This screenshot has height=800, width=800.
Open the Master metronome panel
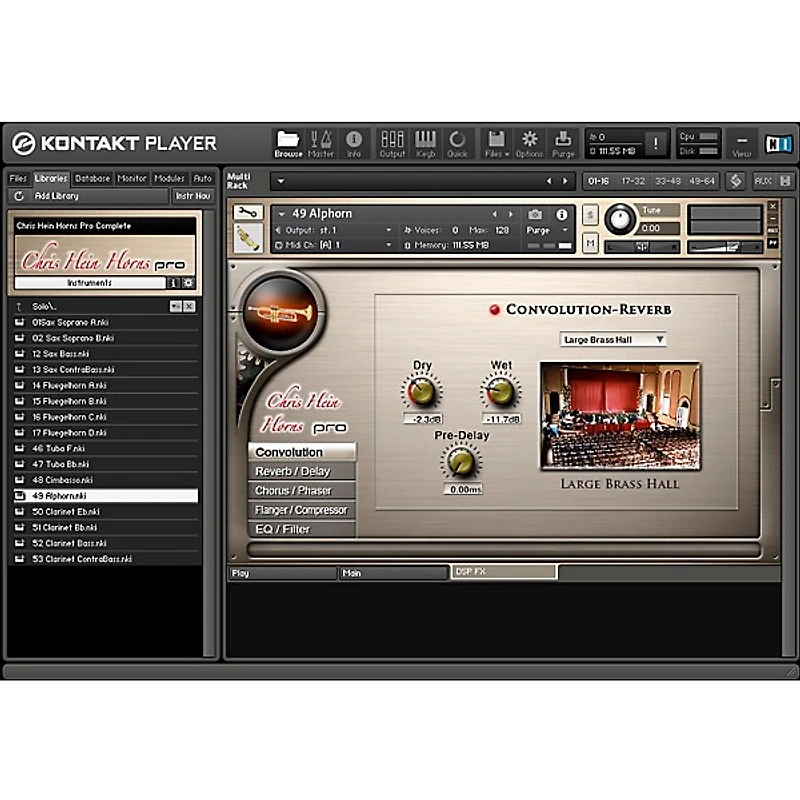coord(321,143)
